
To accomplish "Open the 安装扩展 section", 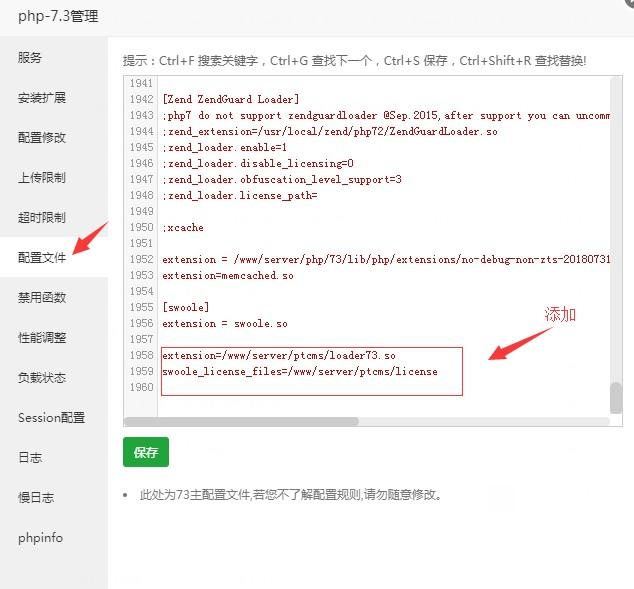I will point(41,97).
